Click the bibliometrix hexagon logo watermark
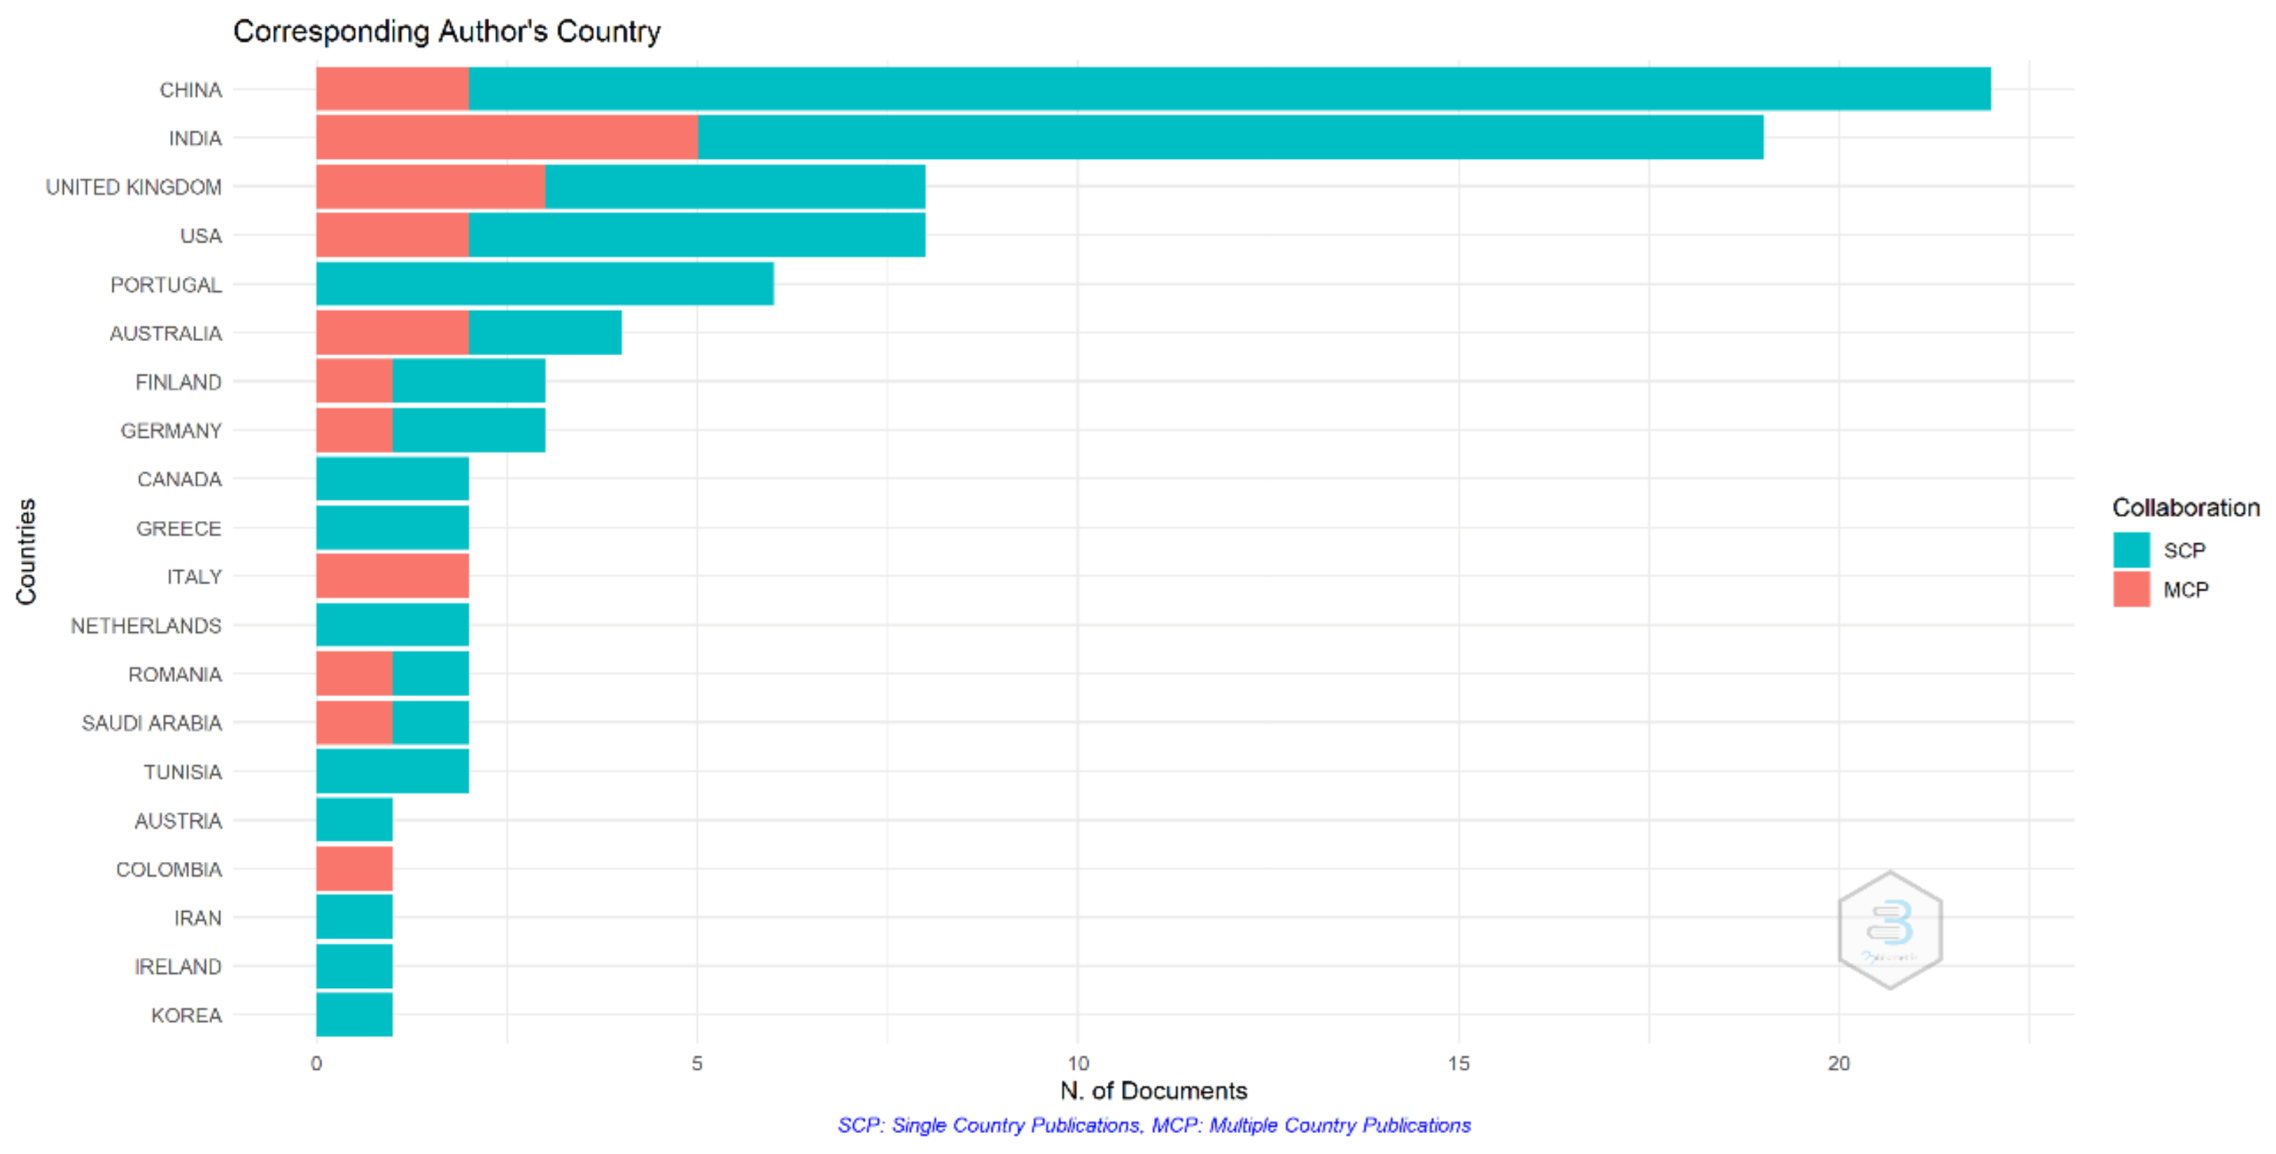This screenshot has height=1154, width=2276. click(x=1889, y=930)
